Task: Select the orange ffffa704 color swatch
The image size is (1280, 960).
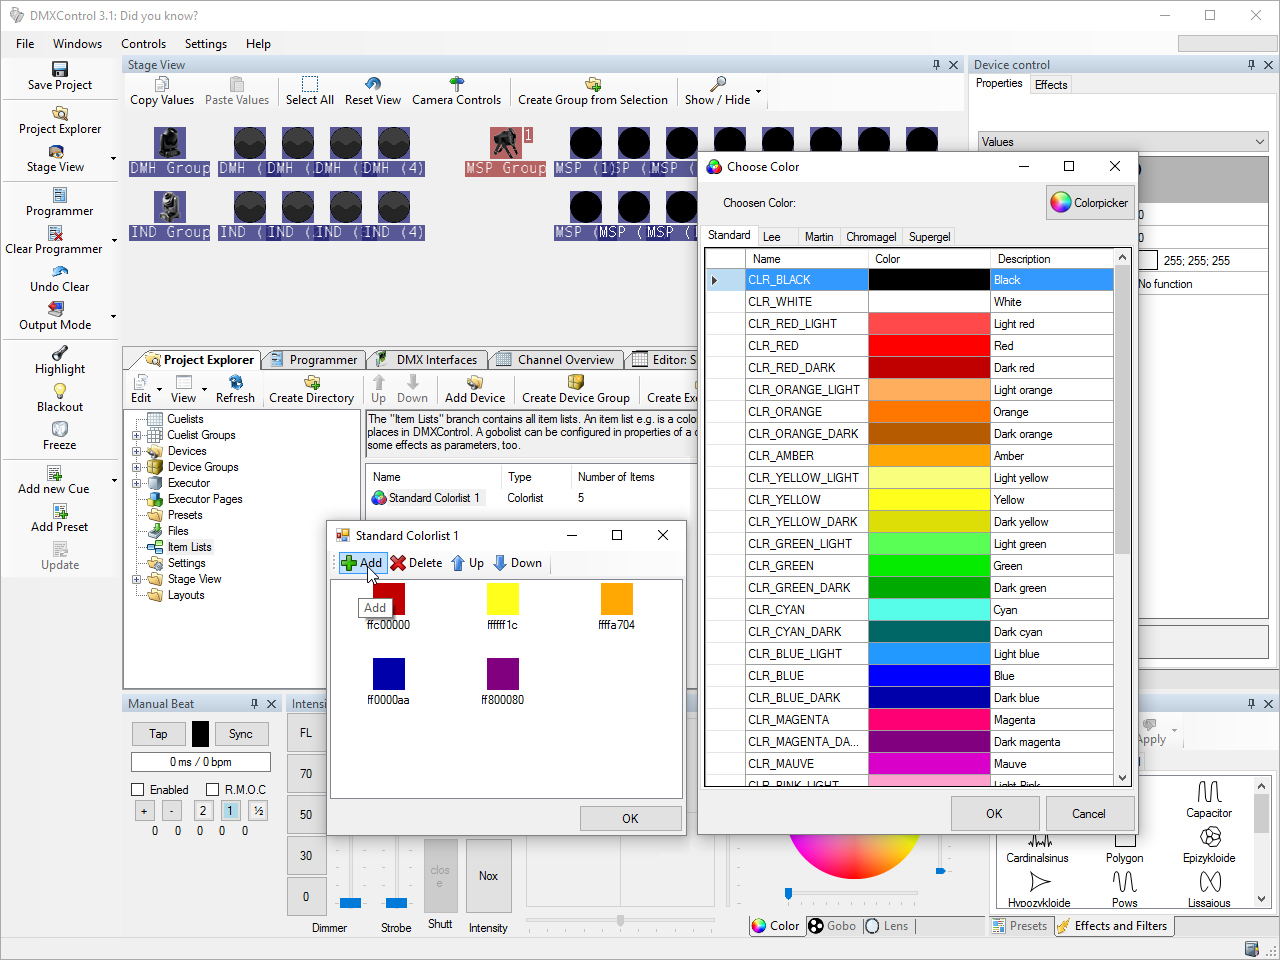Action: pyautogui.click(x=616, y=599)
